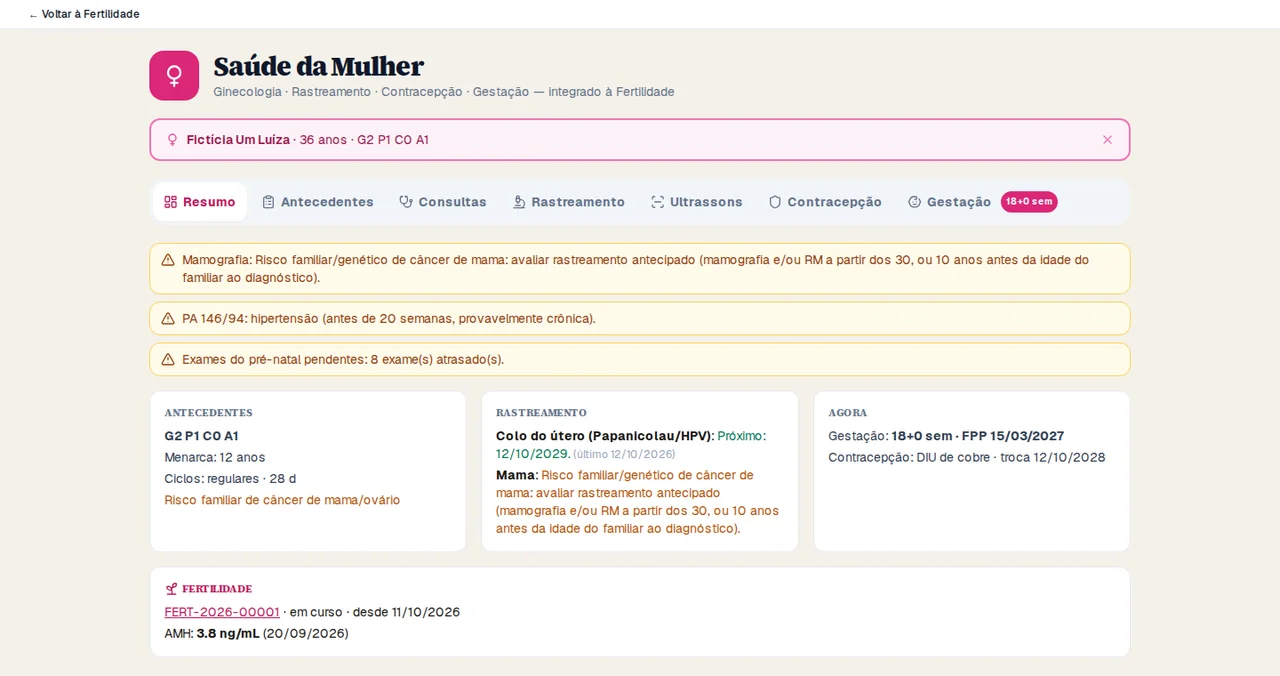The height and width of the screenshot is (676, 1280).
Task: Click the Mamografia risk alert text
Action: click(x=636, y=269)
